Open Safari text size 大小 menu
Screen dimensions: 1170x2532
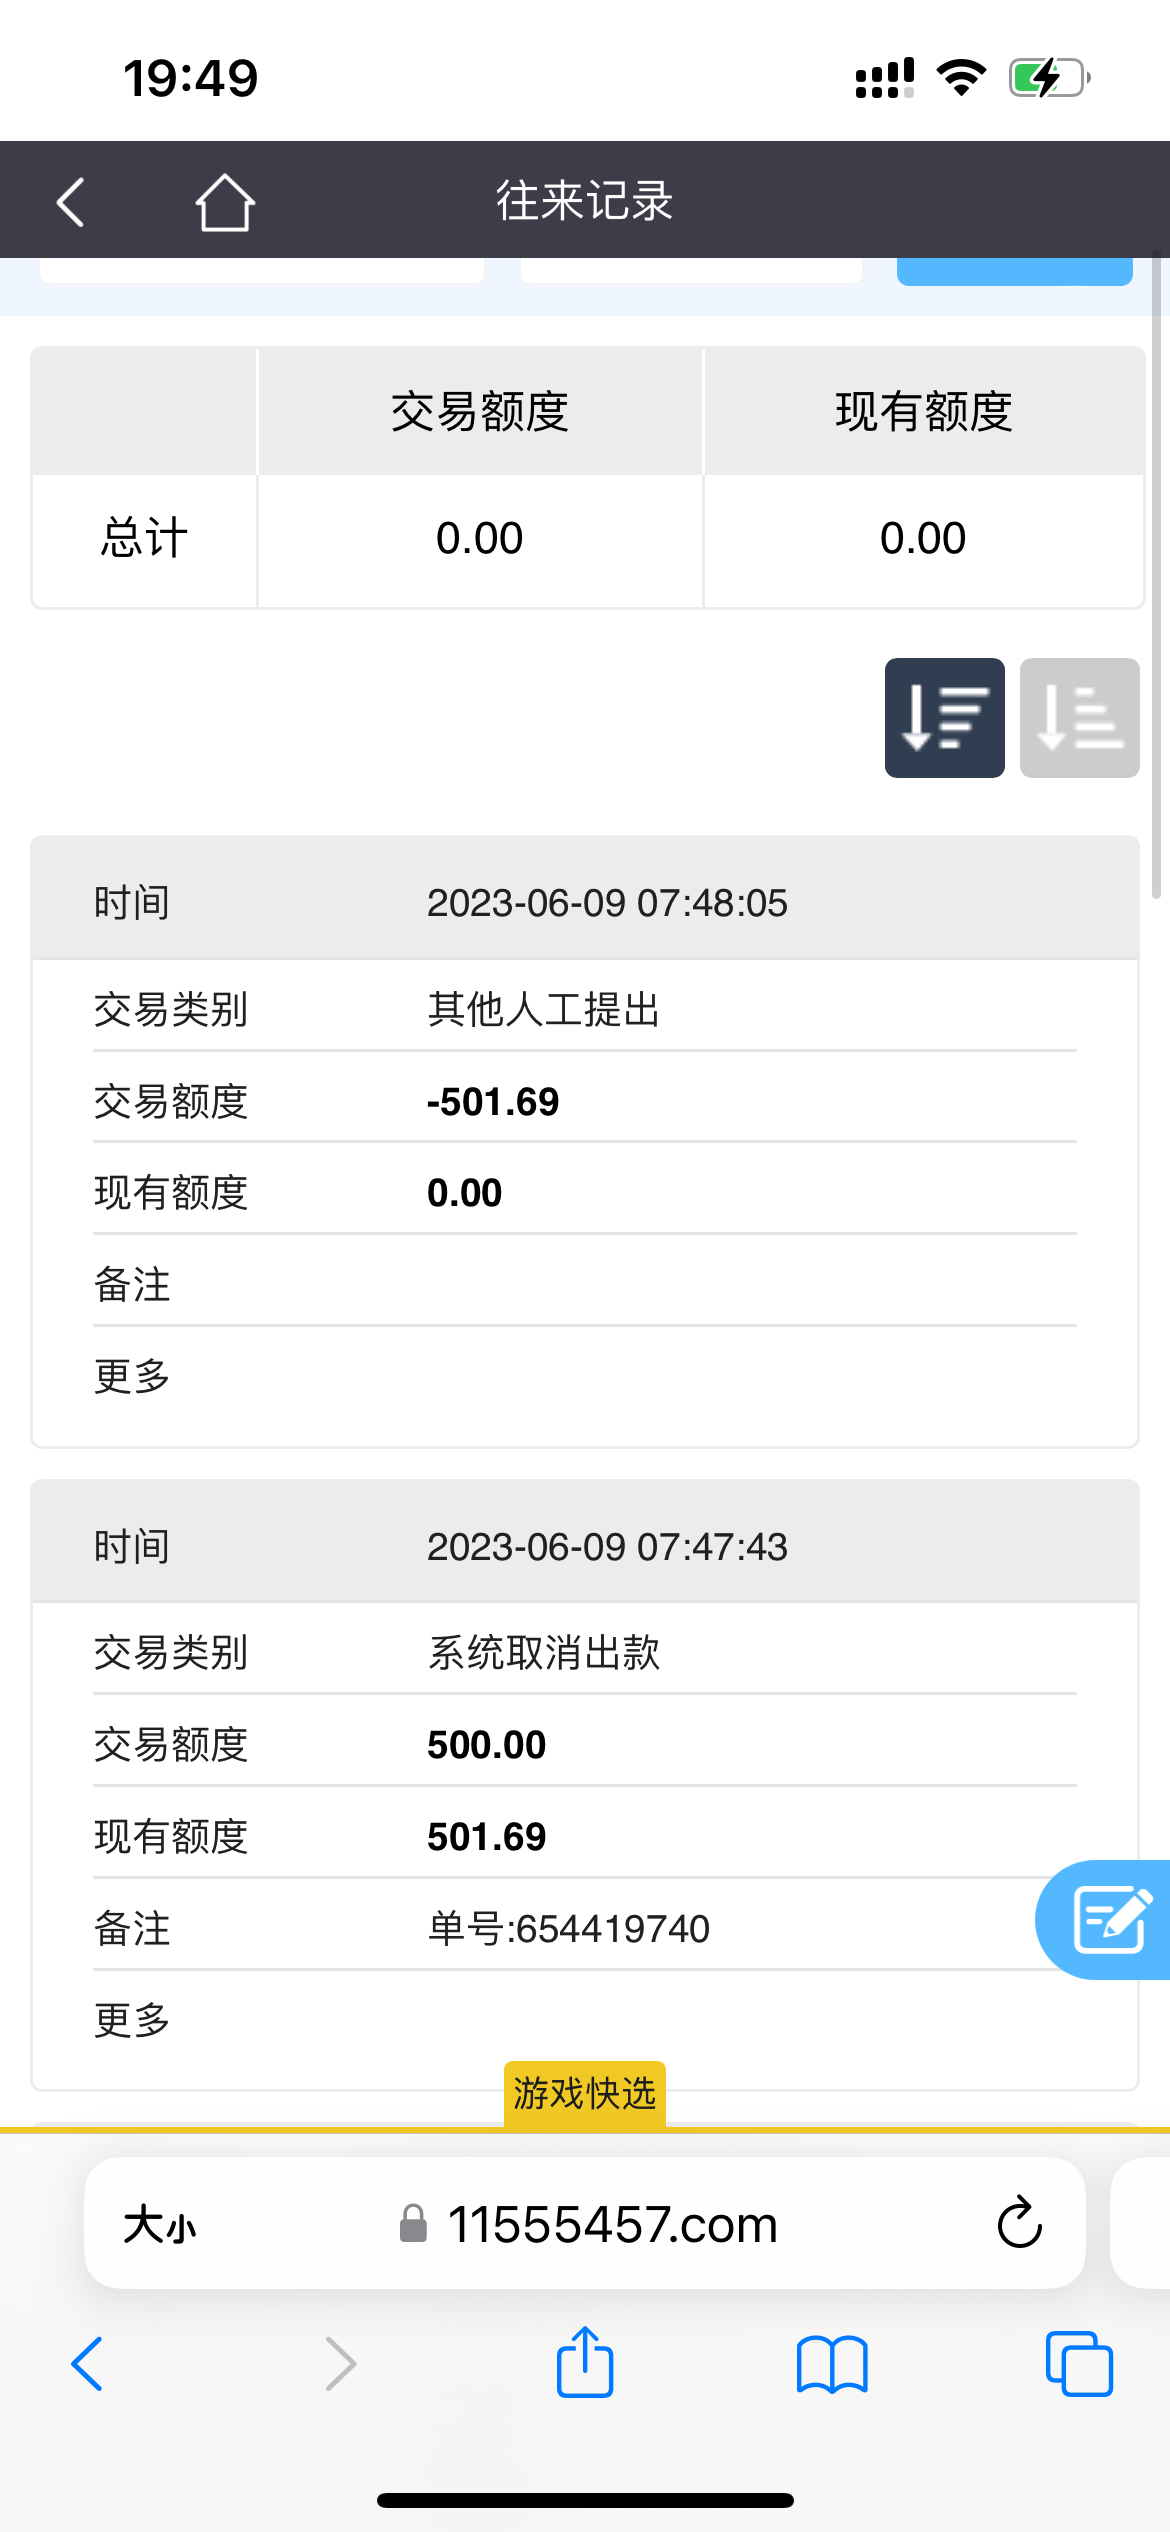[x=160, y=2225]
